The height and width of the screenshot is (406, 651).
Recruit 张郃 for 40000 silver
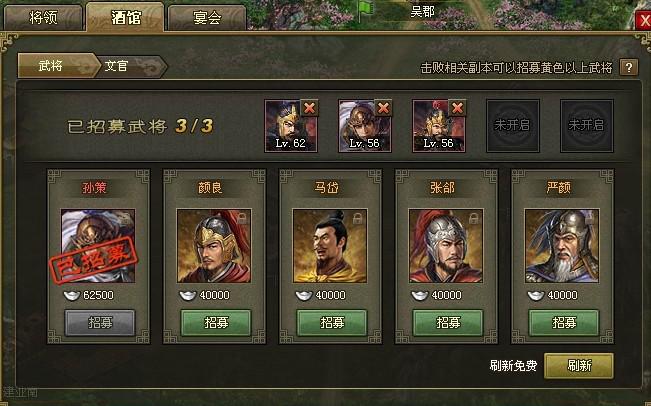pyautogui.click(x=448, y=322)
